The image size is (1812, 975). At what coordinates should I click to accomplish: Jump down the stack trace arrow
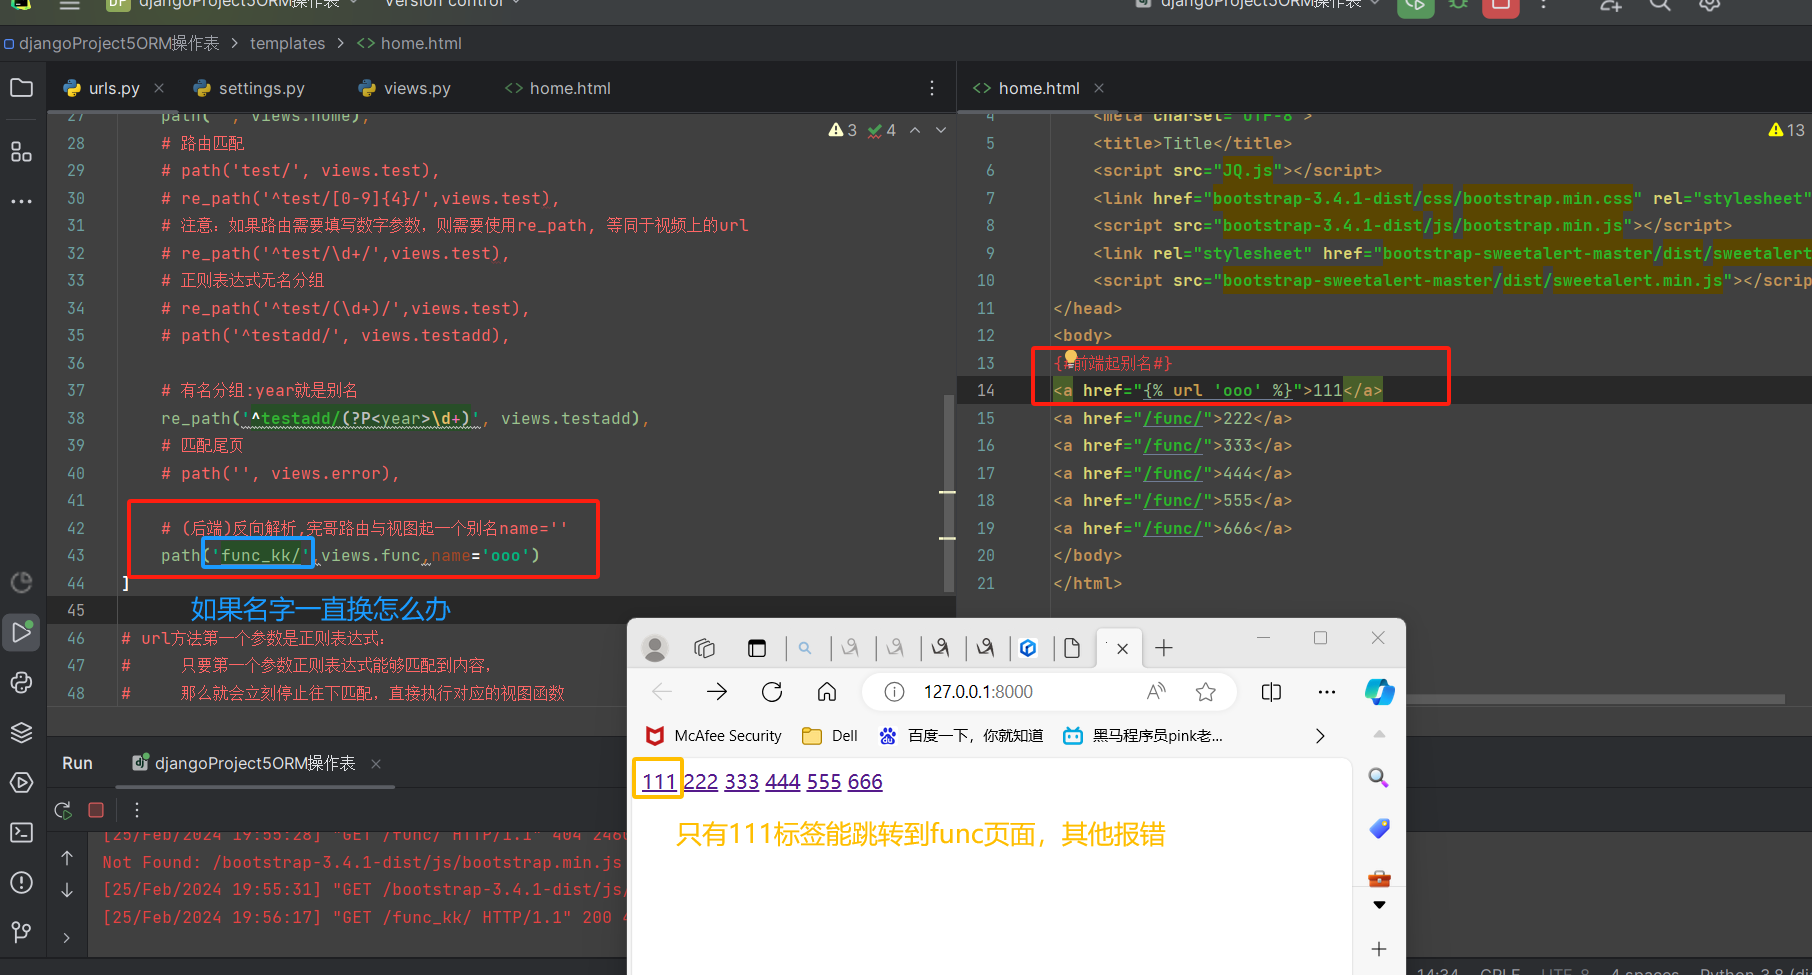click(67, 890)
